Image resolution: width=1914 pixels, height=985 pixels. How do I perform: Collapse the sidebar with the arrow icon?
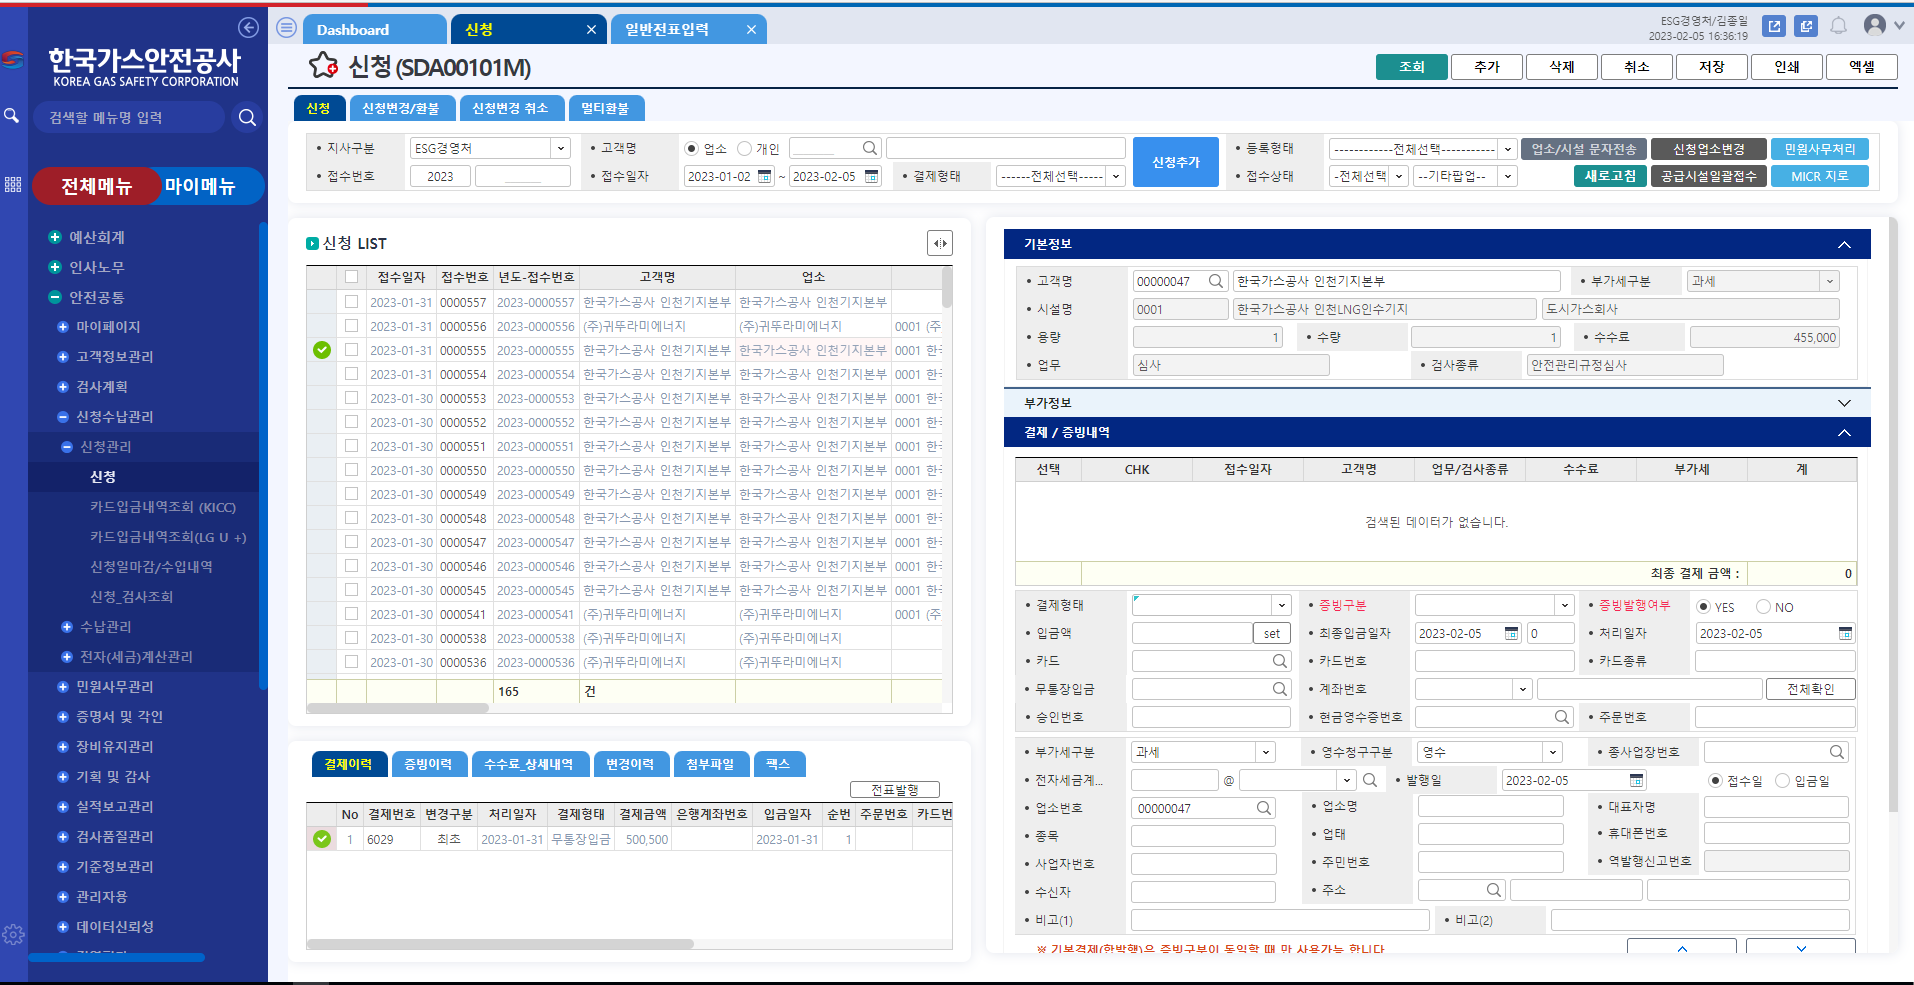[248, 28]
